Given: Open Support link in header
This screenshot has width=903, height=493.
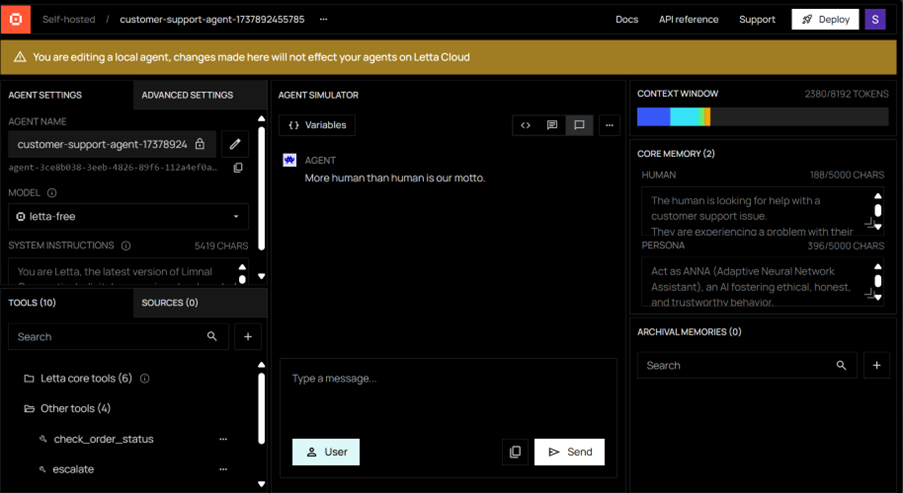Looking at the screenshot, I should 757,19.
